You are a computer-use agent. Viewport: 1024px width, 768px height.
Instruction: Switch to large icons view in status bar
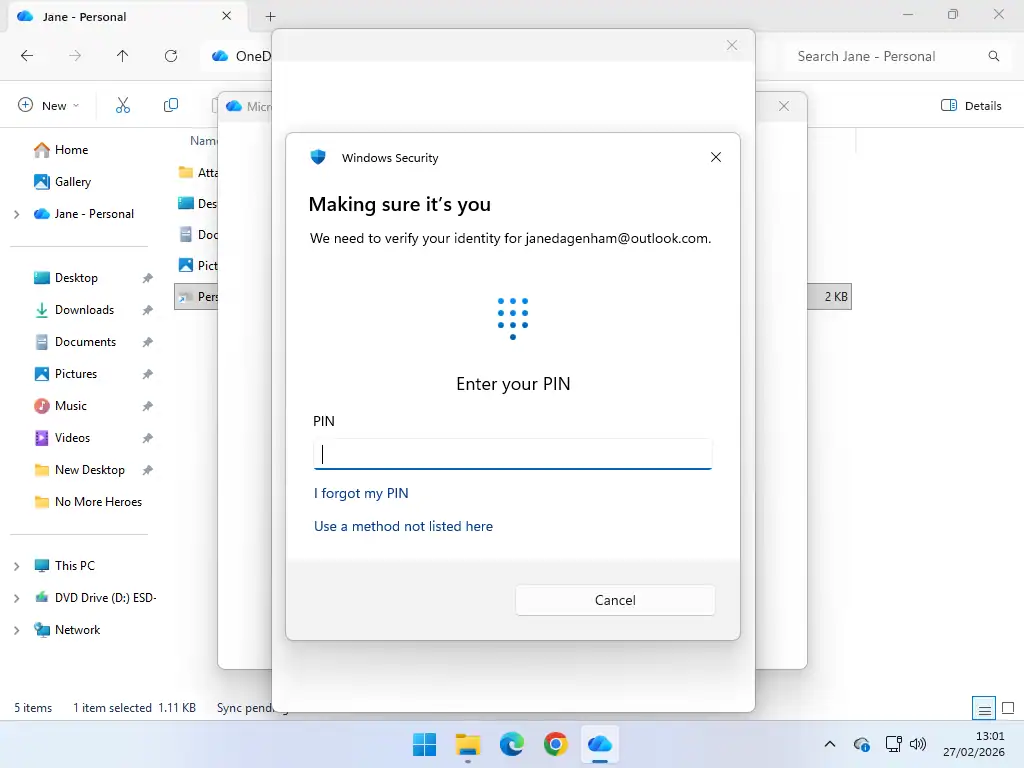point(1007,707)
